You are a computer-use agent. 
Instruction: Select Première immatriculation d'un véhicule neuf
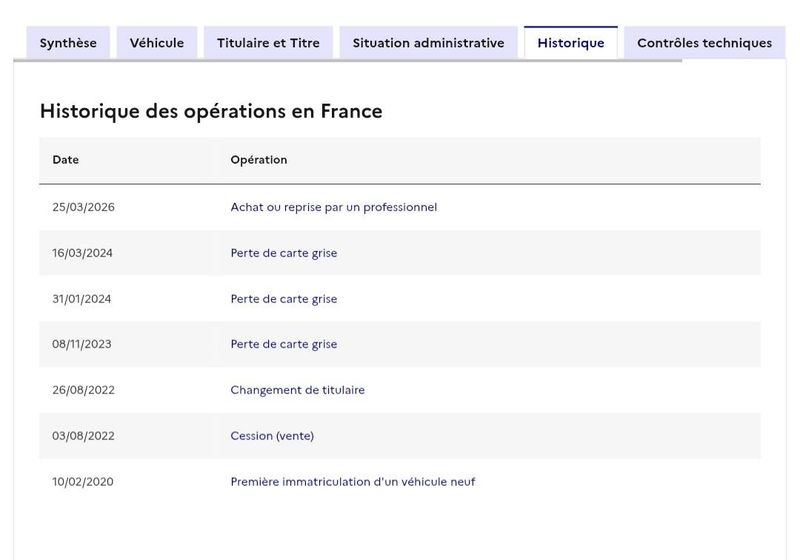coord(353,482)
